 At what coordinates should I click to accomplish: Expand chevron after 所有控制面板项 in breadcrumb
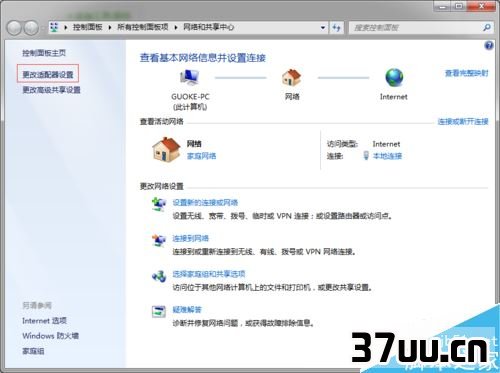pos(176,28)
